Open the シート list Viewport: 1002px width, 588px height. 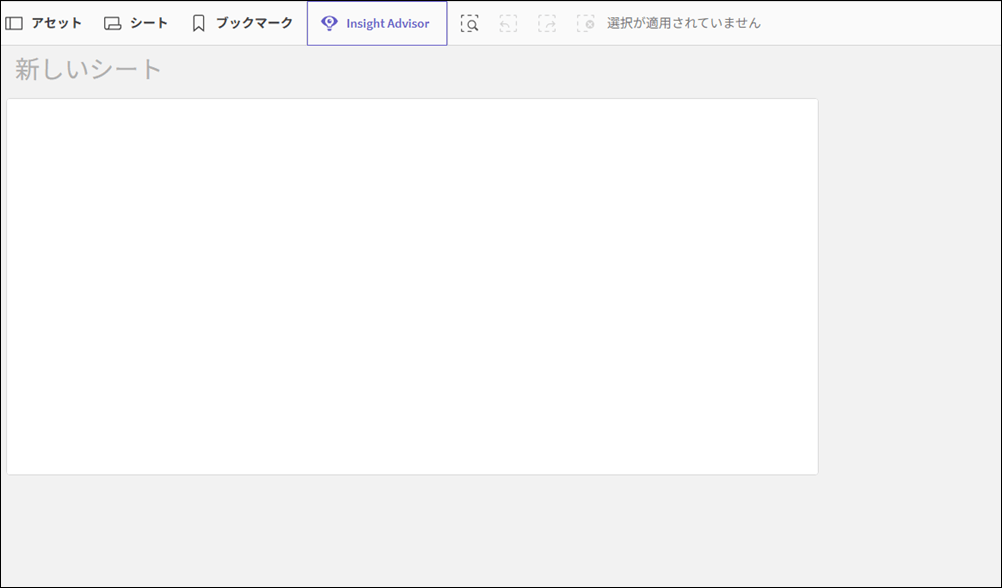(x=136, y=24)
